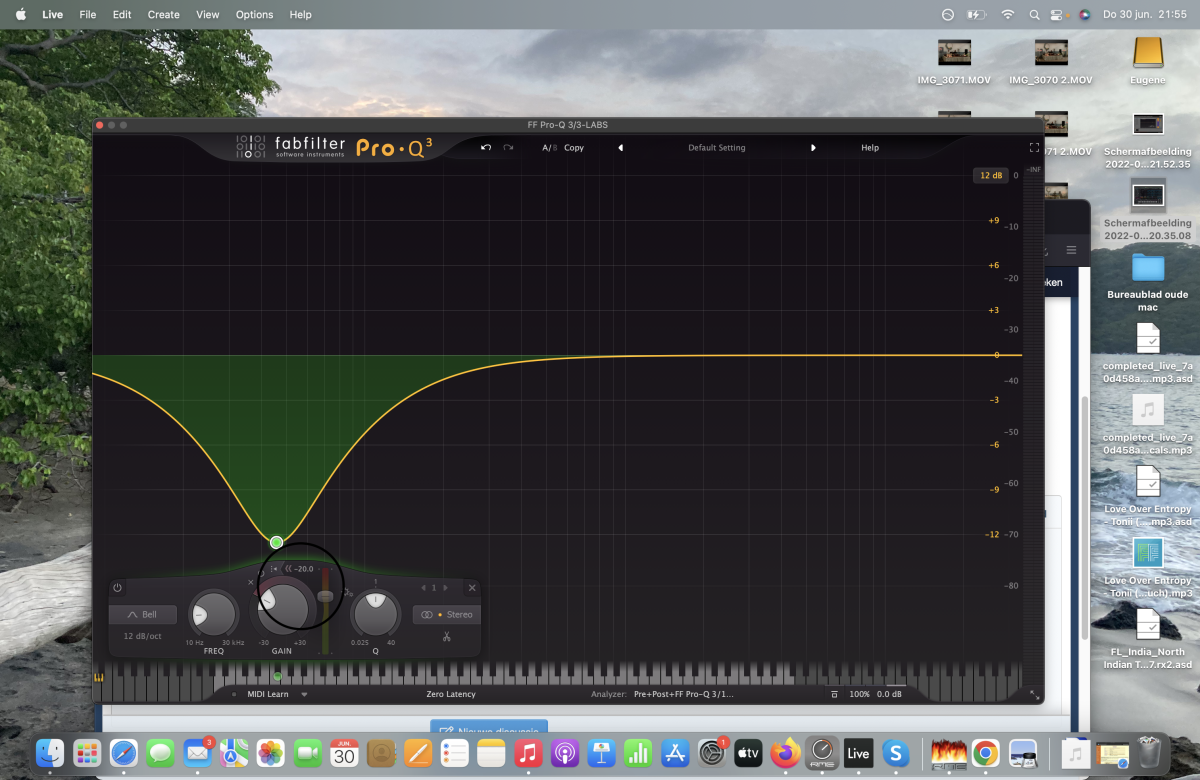Split the band with the scissors icon
The image size is (1200, 780).
coord(446,636)
